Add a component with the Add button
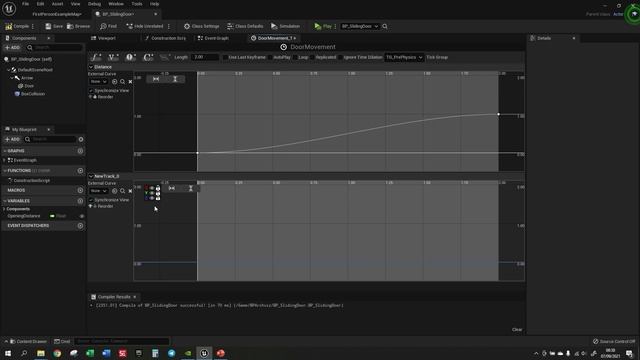640x360 pixels. 12,48
